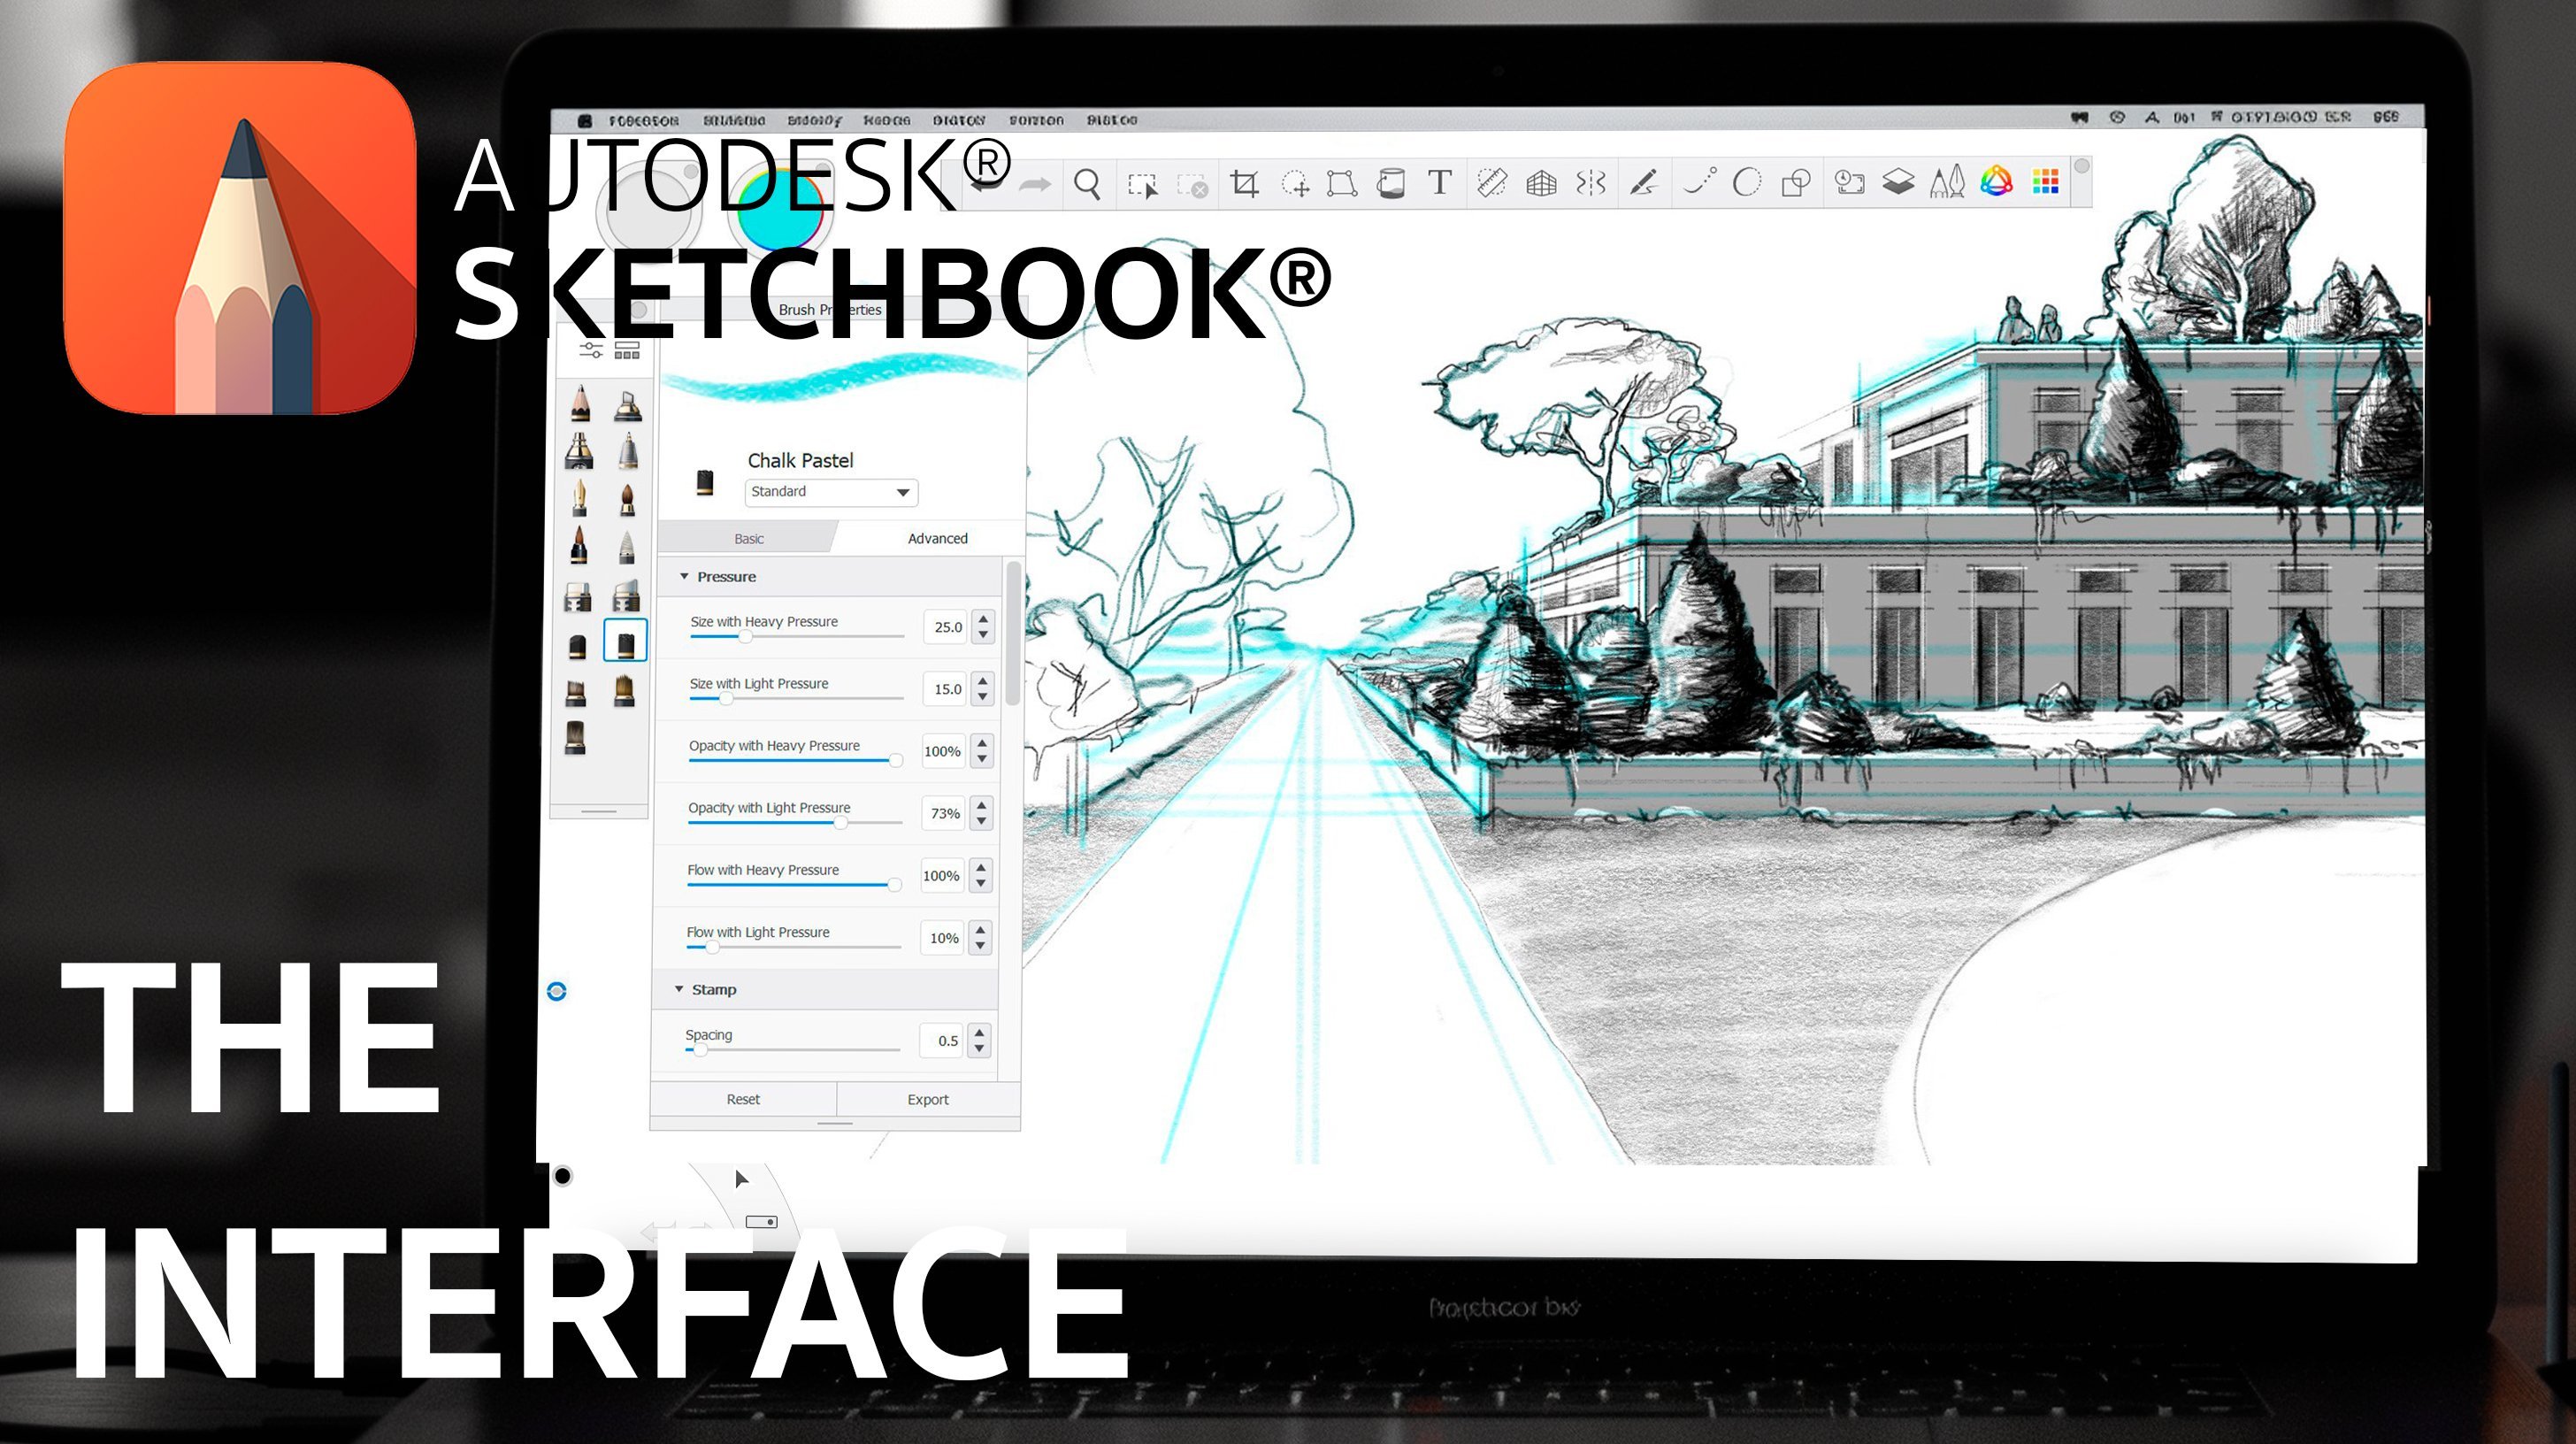The image size is (2576, 1444).
Task: Click the Reset button
Action: coord(743,1100)
